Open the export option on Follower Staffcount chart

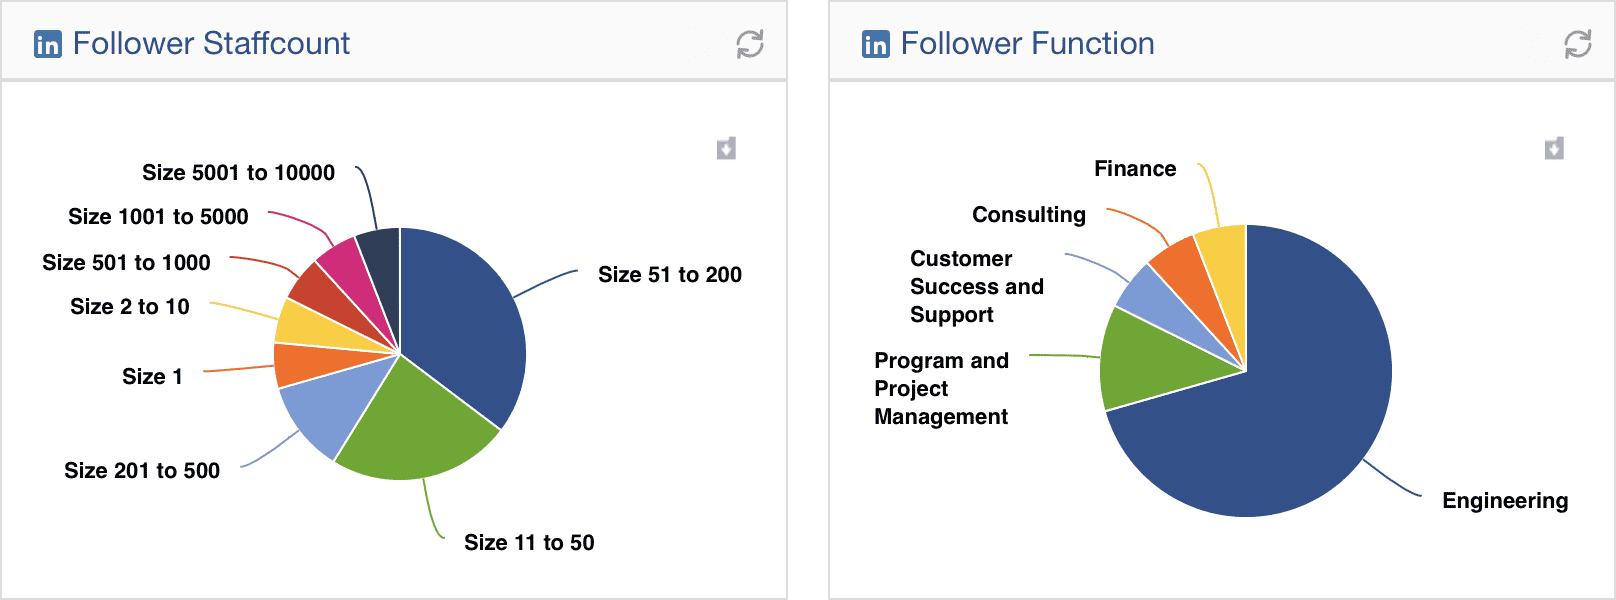(726, 147)
